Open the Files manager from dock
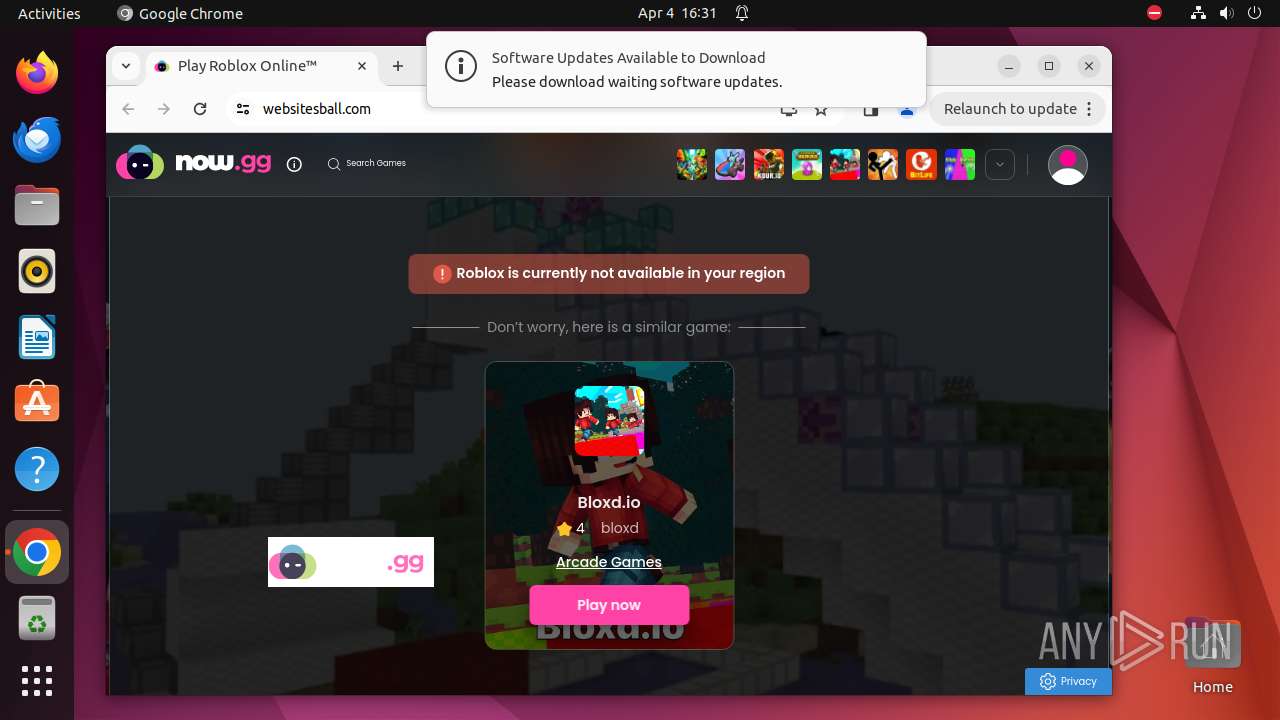Image resolution: width=1280 pixels, height=720 pixels. pos(37,205)
